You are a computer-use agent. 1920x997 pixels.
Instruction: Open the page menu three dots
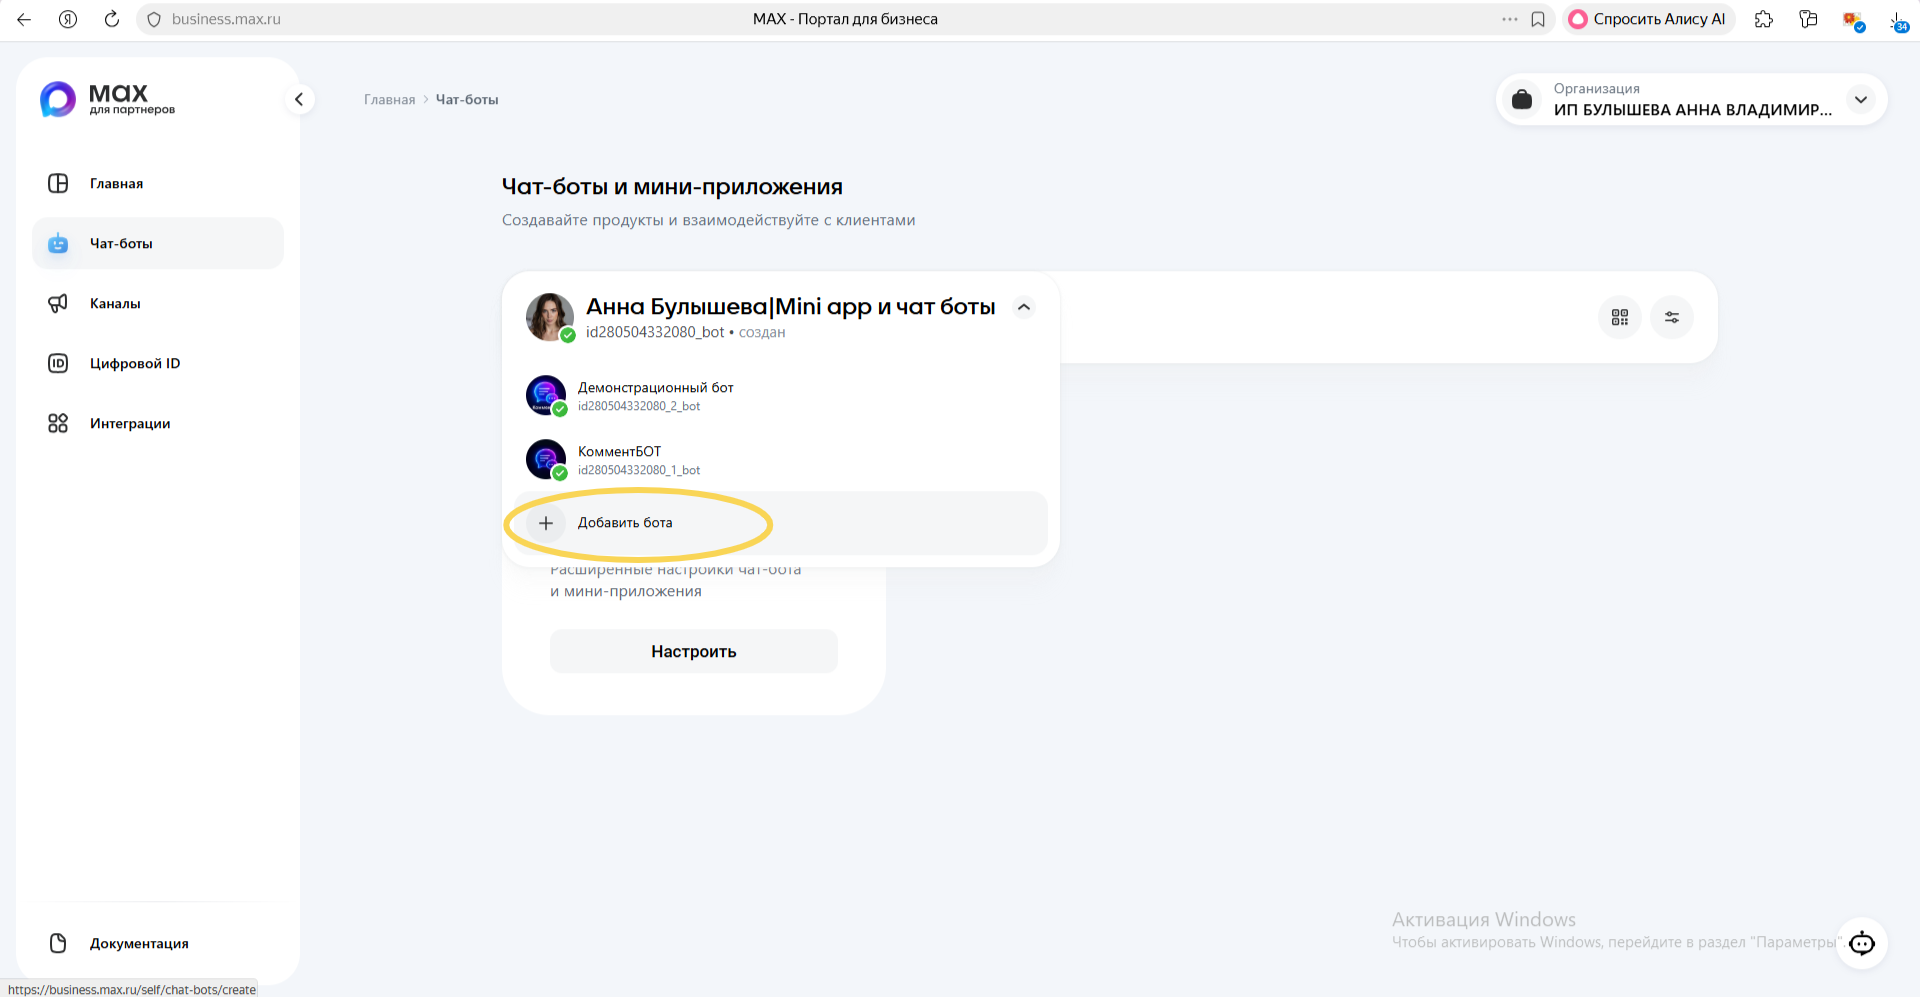pos(1510,19)
